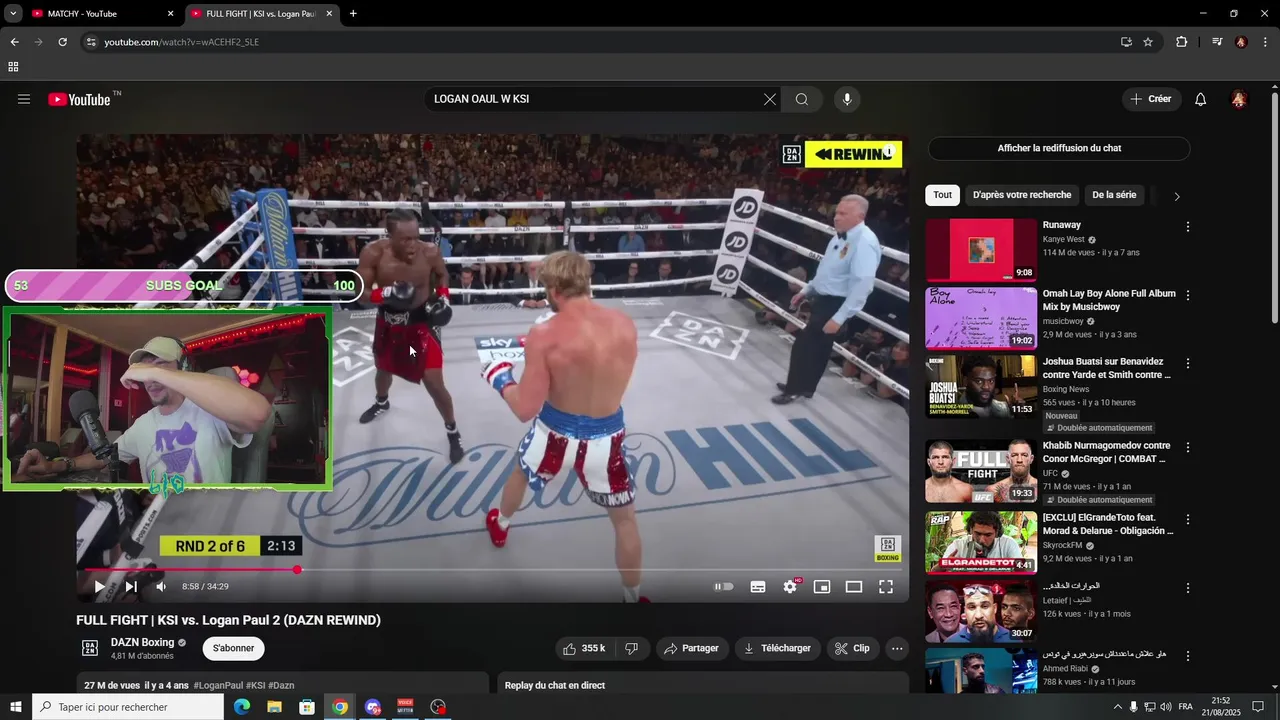This screenshot has width=1280, height=720.
Task: Show more filter chips with right arrow
Action: (x=1176, y=196)
